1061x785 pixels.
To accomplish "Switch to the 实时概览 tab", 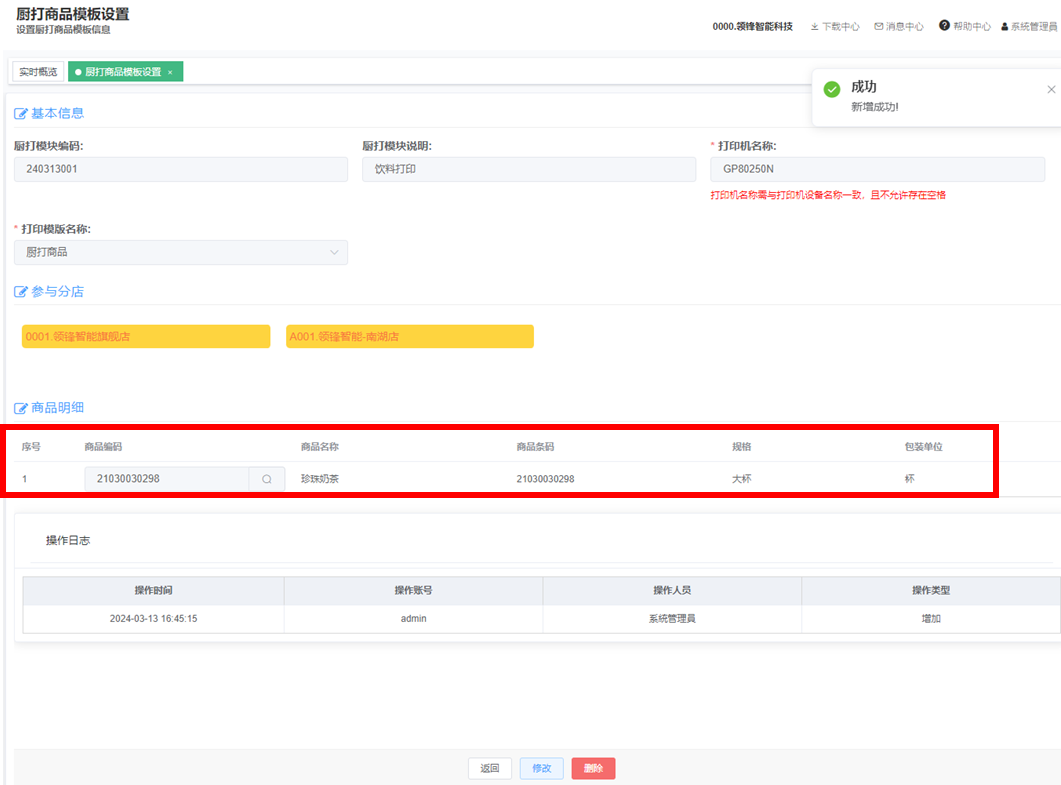I will click(39, 72).
